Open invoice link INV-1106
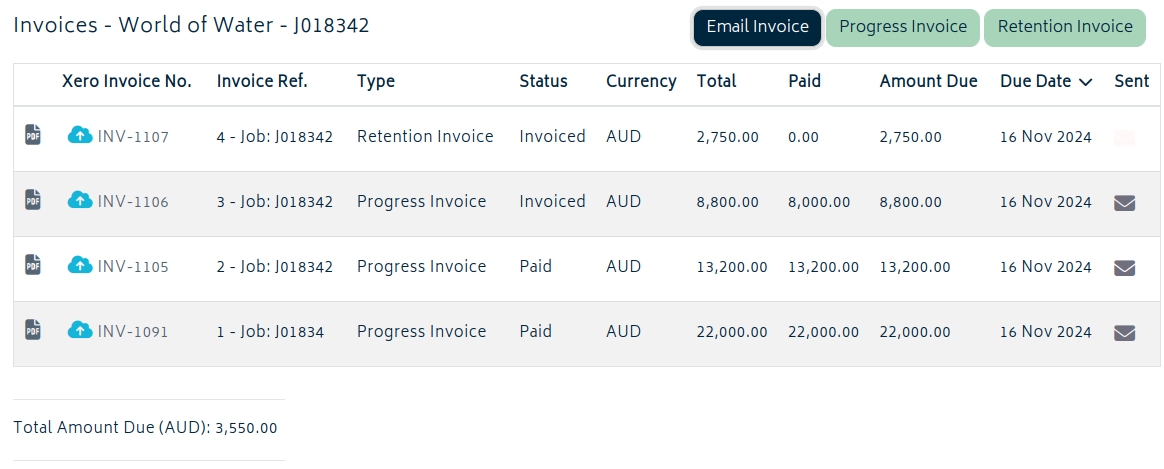 click(133, 202)
